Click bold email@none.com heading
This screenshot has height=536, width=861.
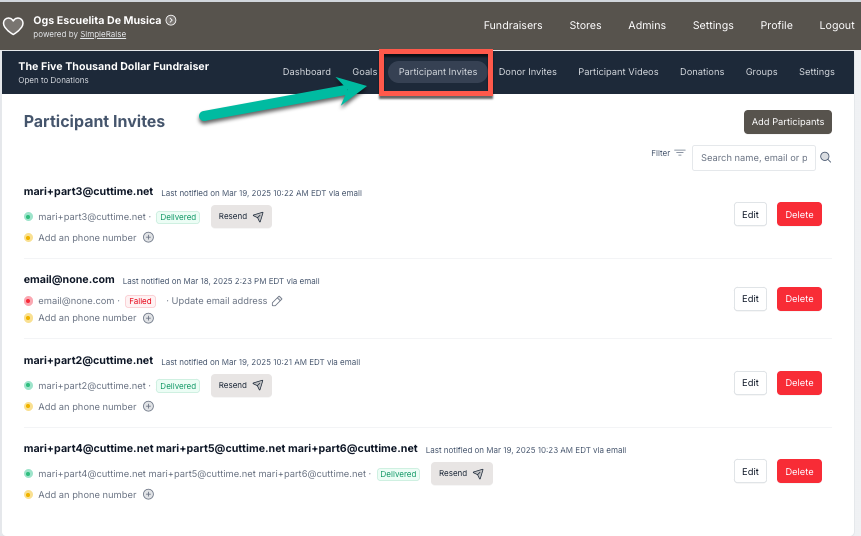pos(69,280)
